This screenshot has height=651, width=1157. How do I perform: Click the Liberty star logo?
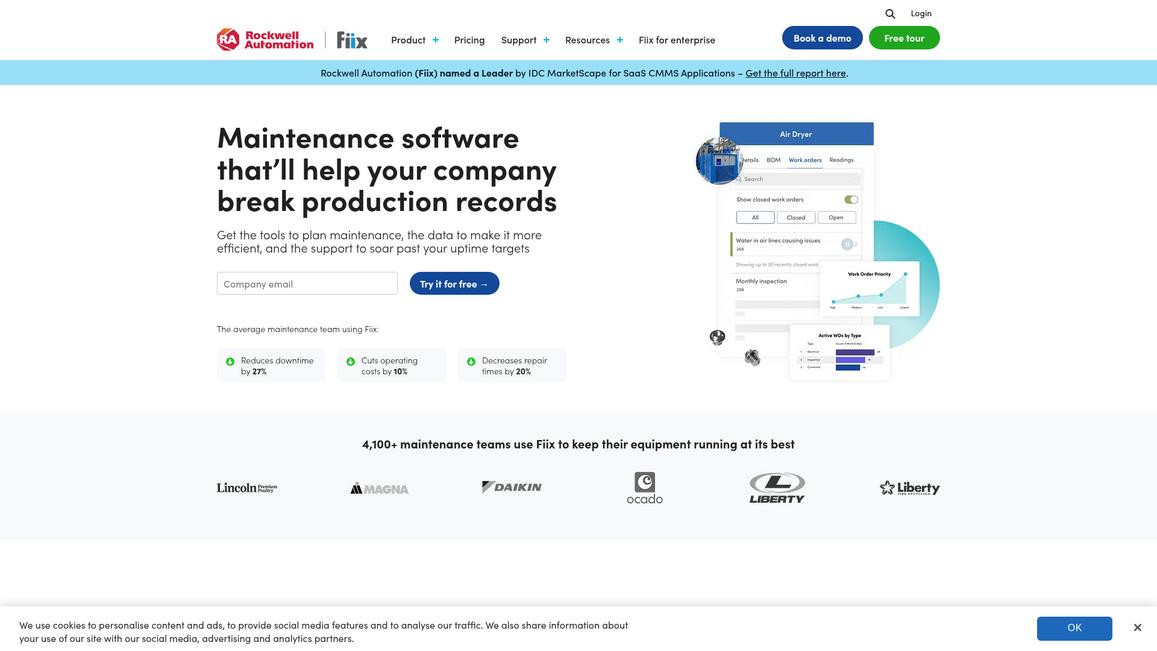(909, 488)
